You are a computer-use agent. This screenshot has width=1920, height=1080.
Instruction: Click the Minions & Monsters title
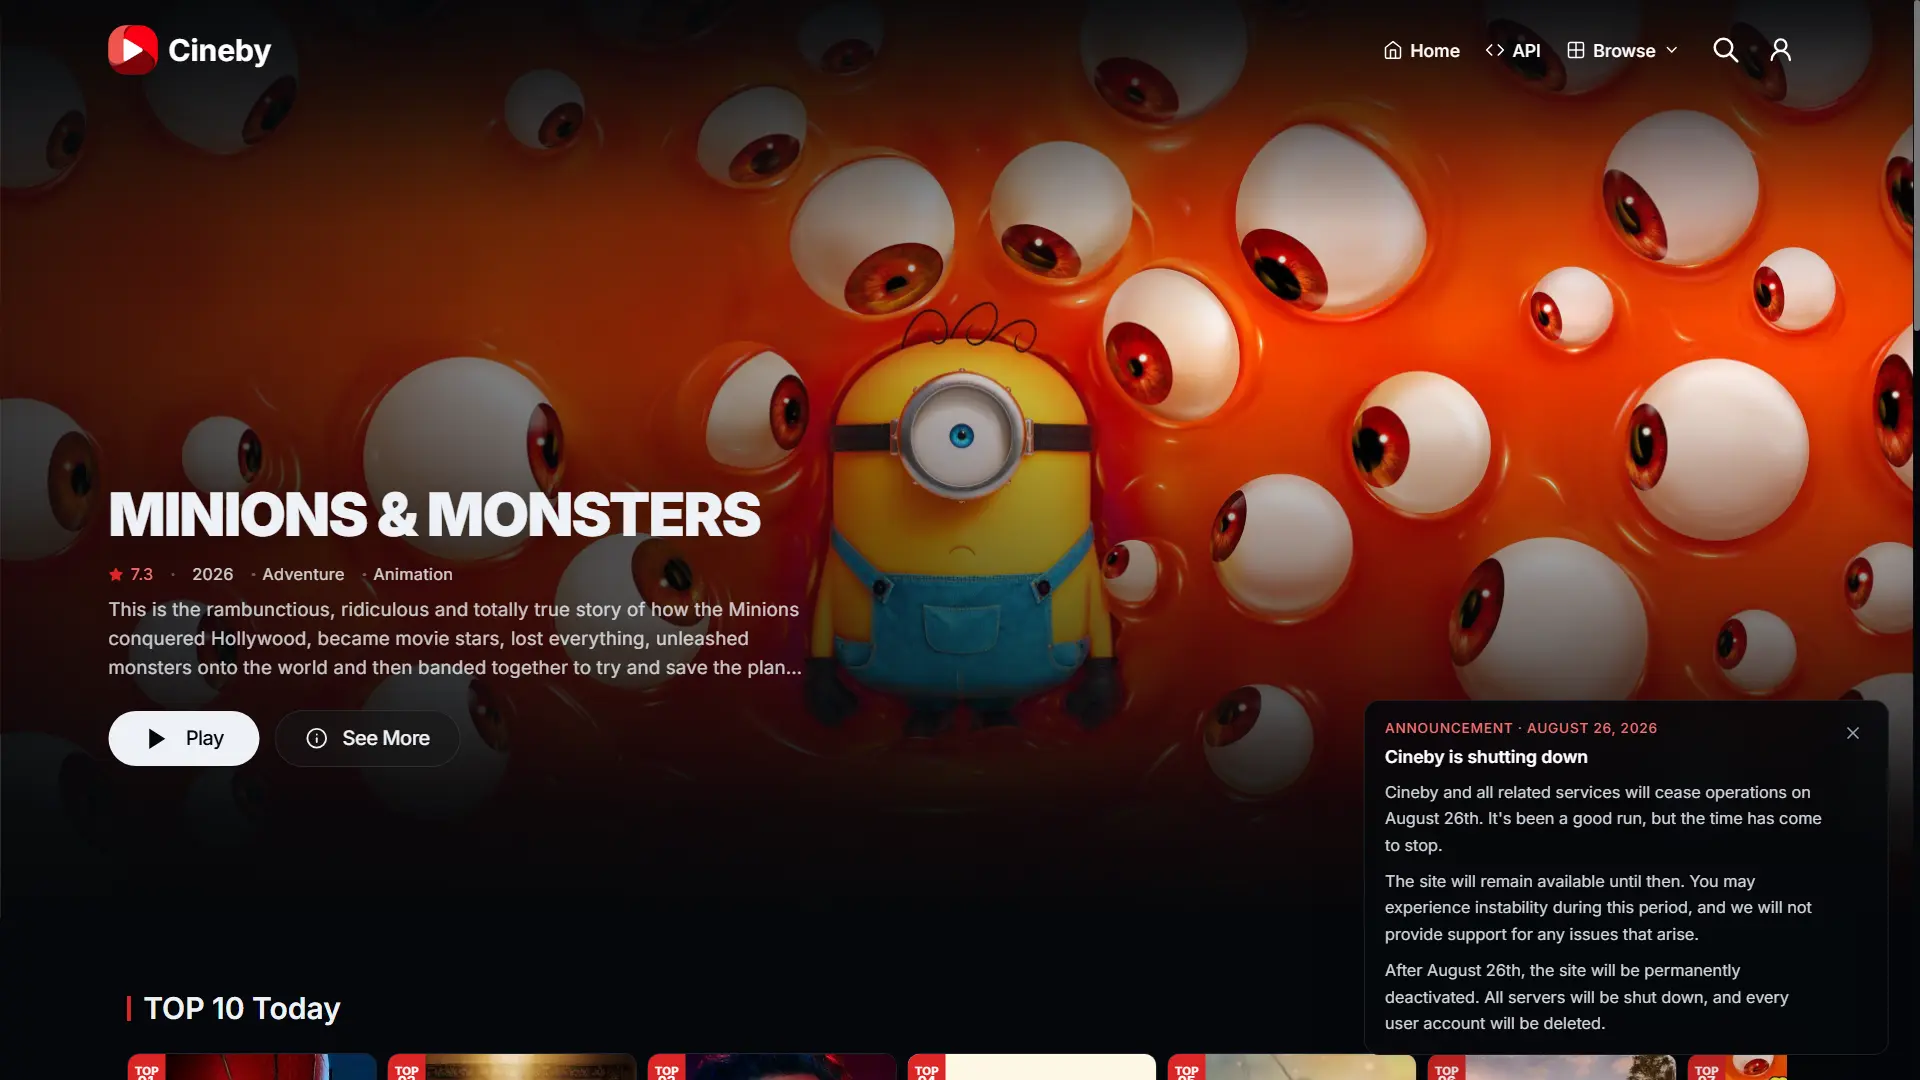tap(435, 514)
